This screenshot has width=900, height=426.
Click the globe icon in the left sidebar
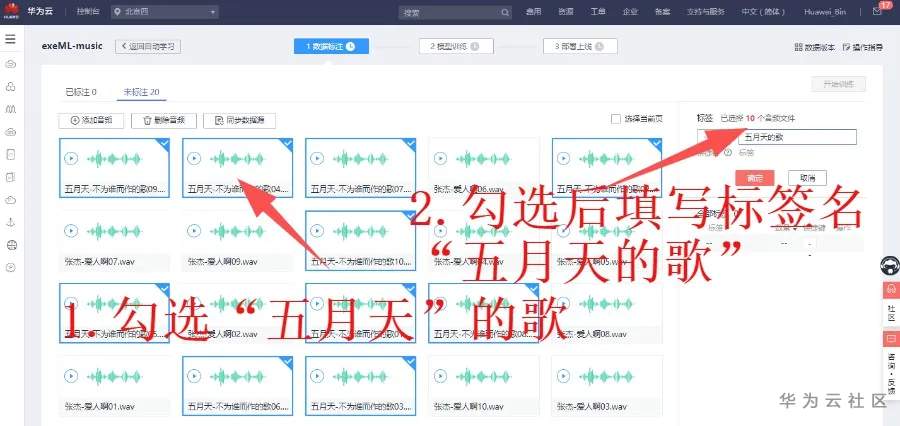[10, 245]
